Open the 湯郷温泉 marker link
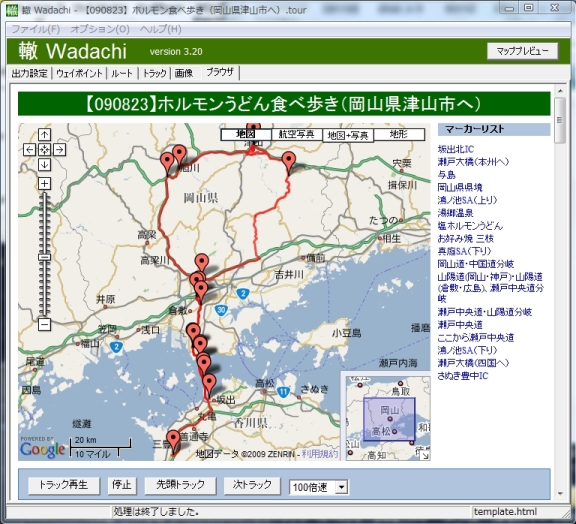576x524 pixels. [456, 213]
